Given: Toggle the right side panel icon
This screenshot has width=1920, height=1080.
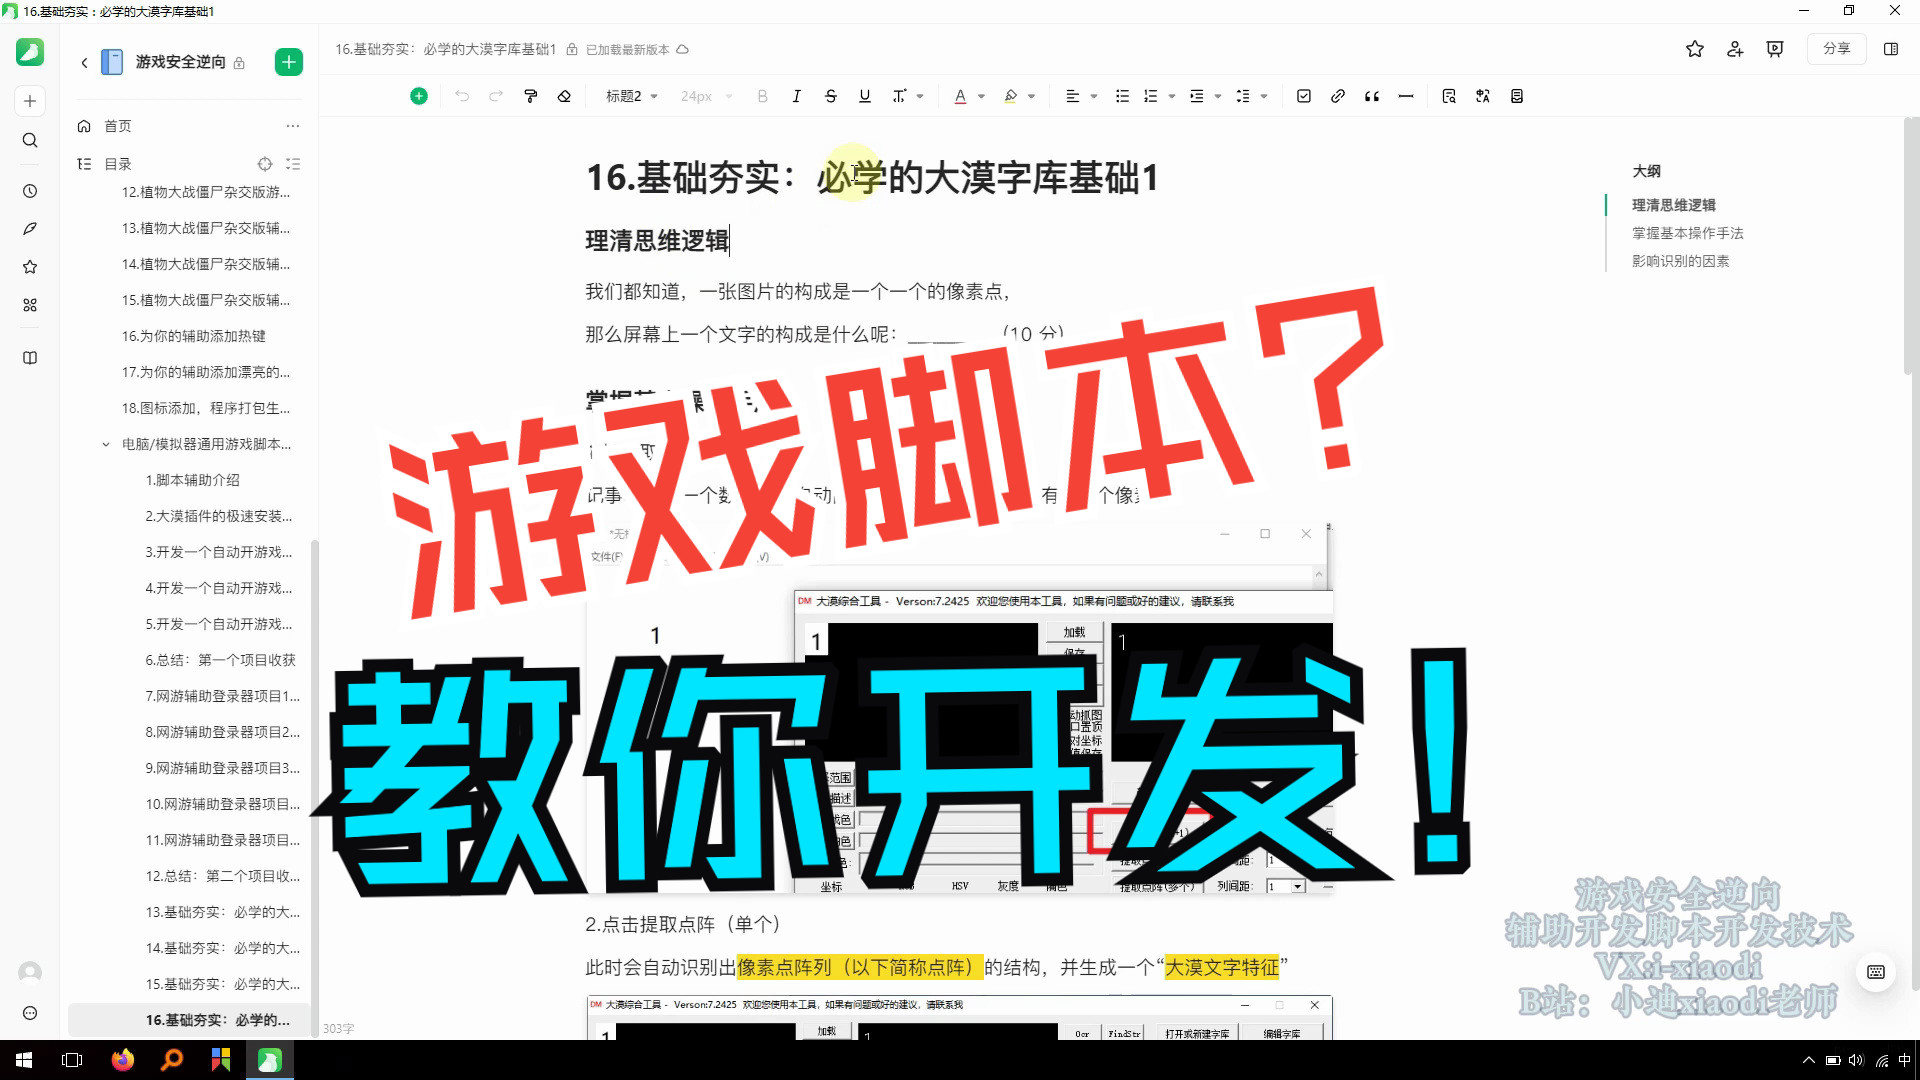Looking at the screenshot, I should point(1891,49).
